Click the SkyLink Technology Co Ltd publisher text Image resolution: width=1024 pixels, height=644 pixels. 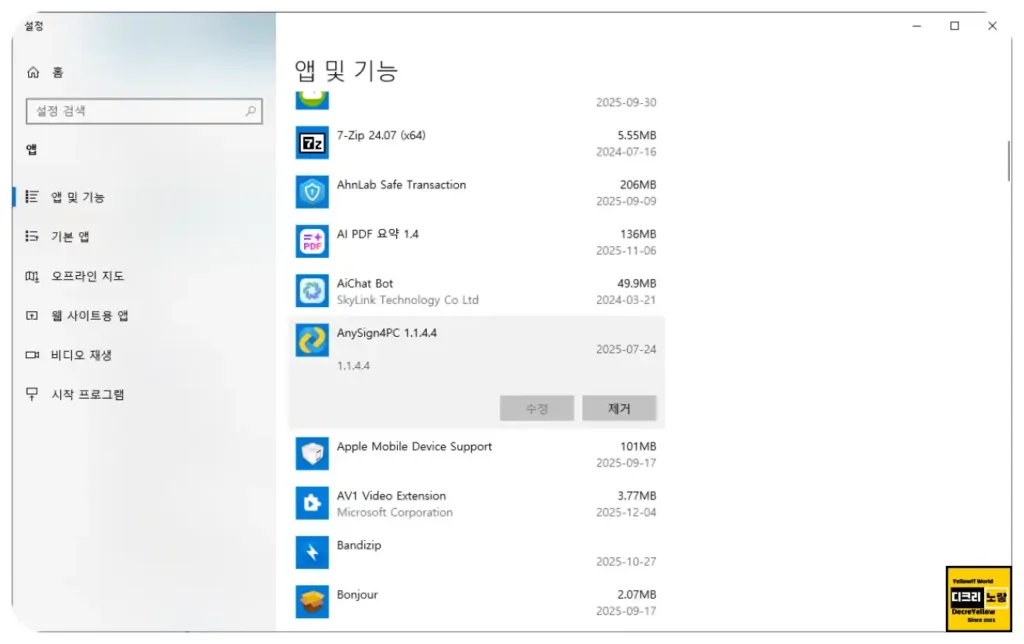(x=408, y=300)
